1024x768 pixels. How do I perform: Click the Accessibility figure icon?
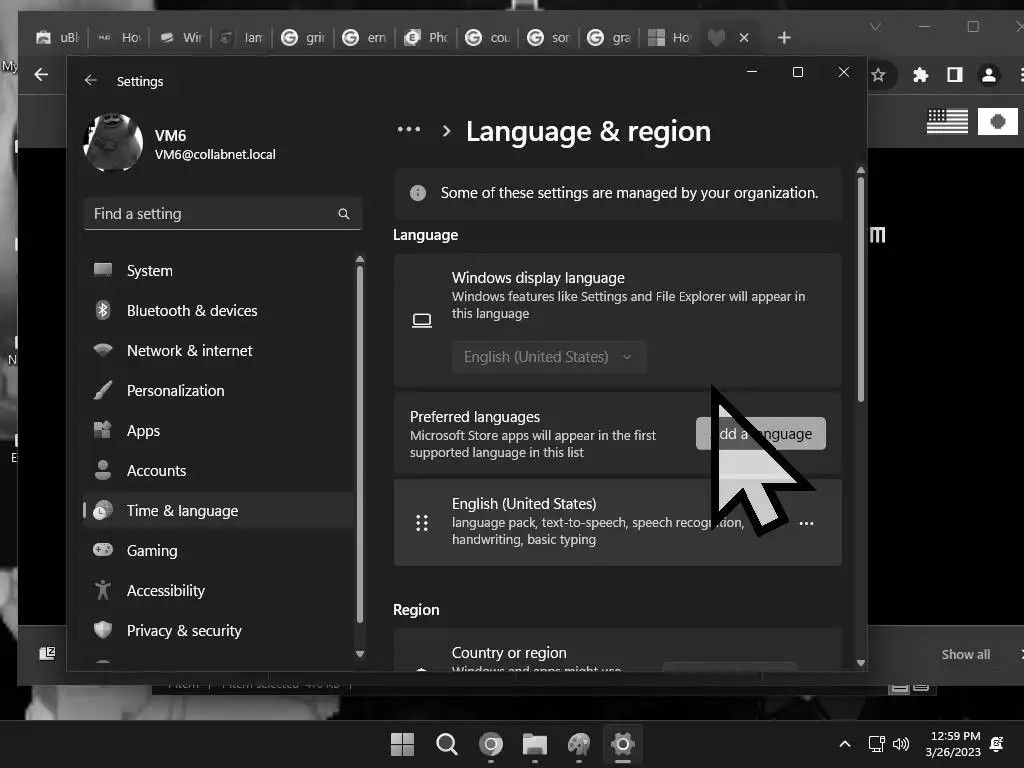coord(103,590)
